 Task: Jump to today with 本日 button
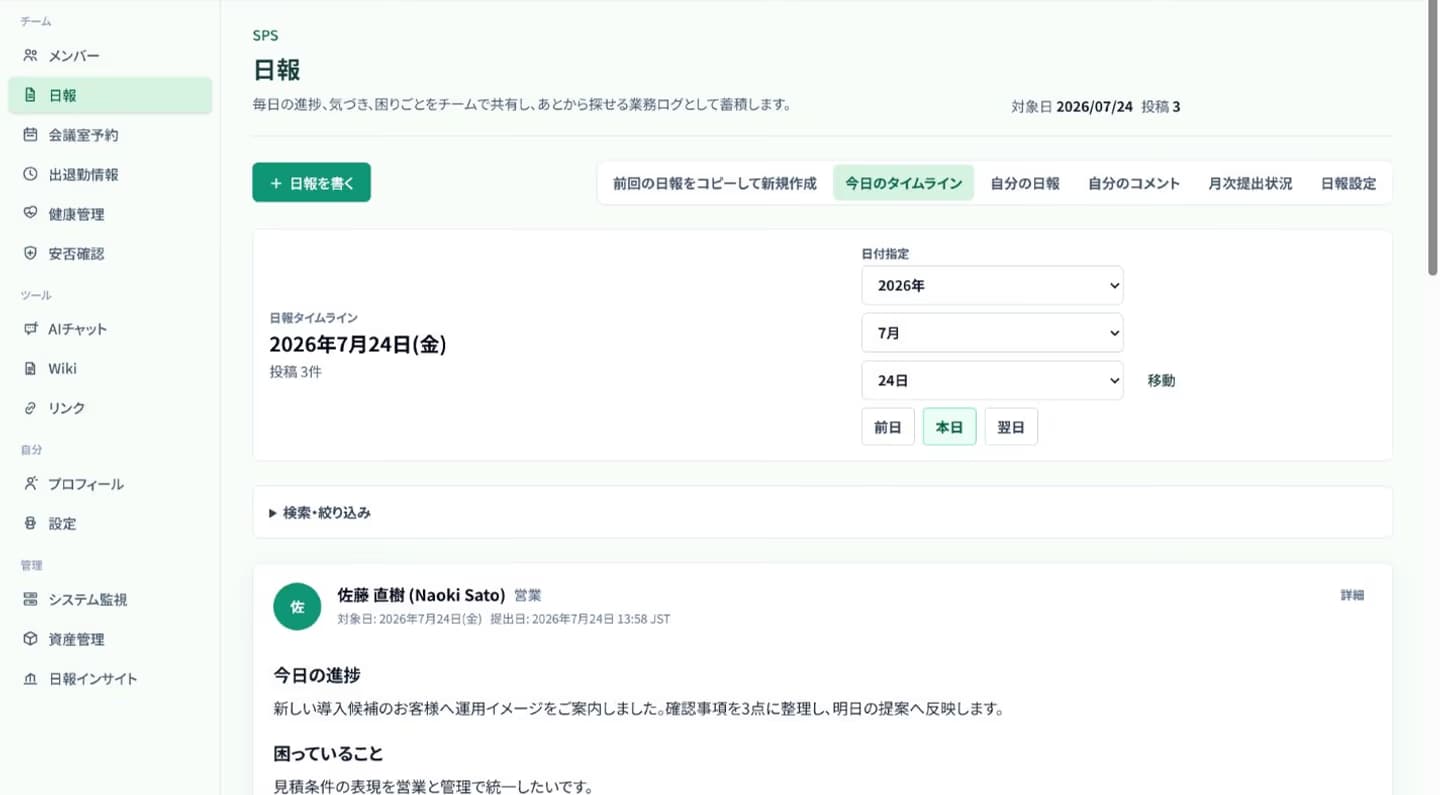949,427
